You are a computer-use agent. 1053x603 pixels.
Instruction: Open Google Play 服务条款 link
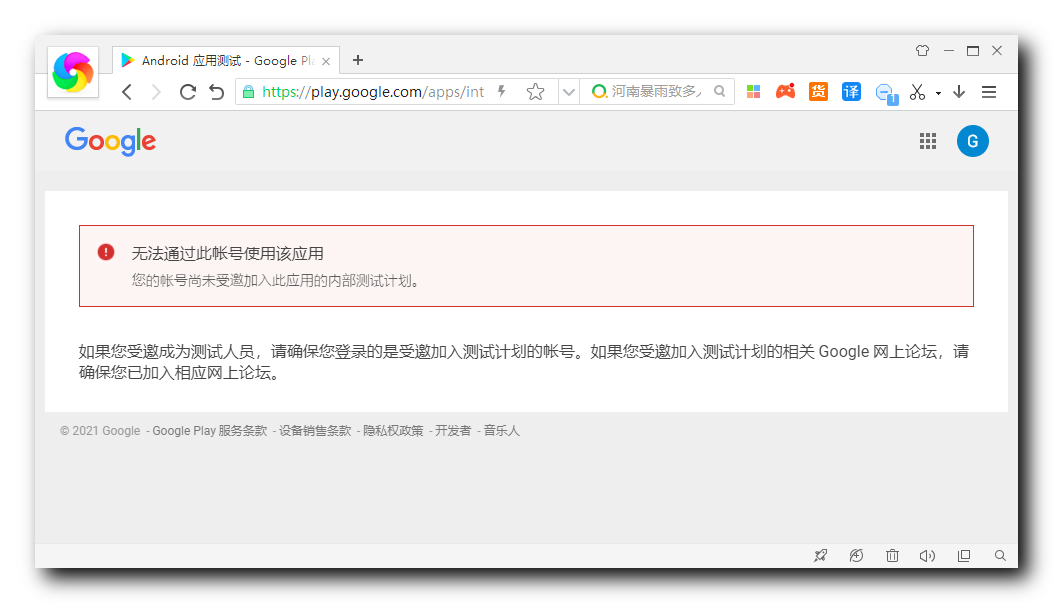tap(210, 430)
